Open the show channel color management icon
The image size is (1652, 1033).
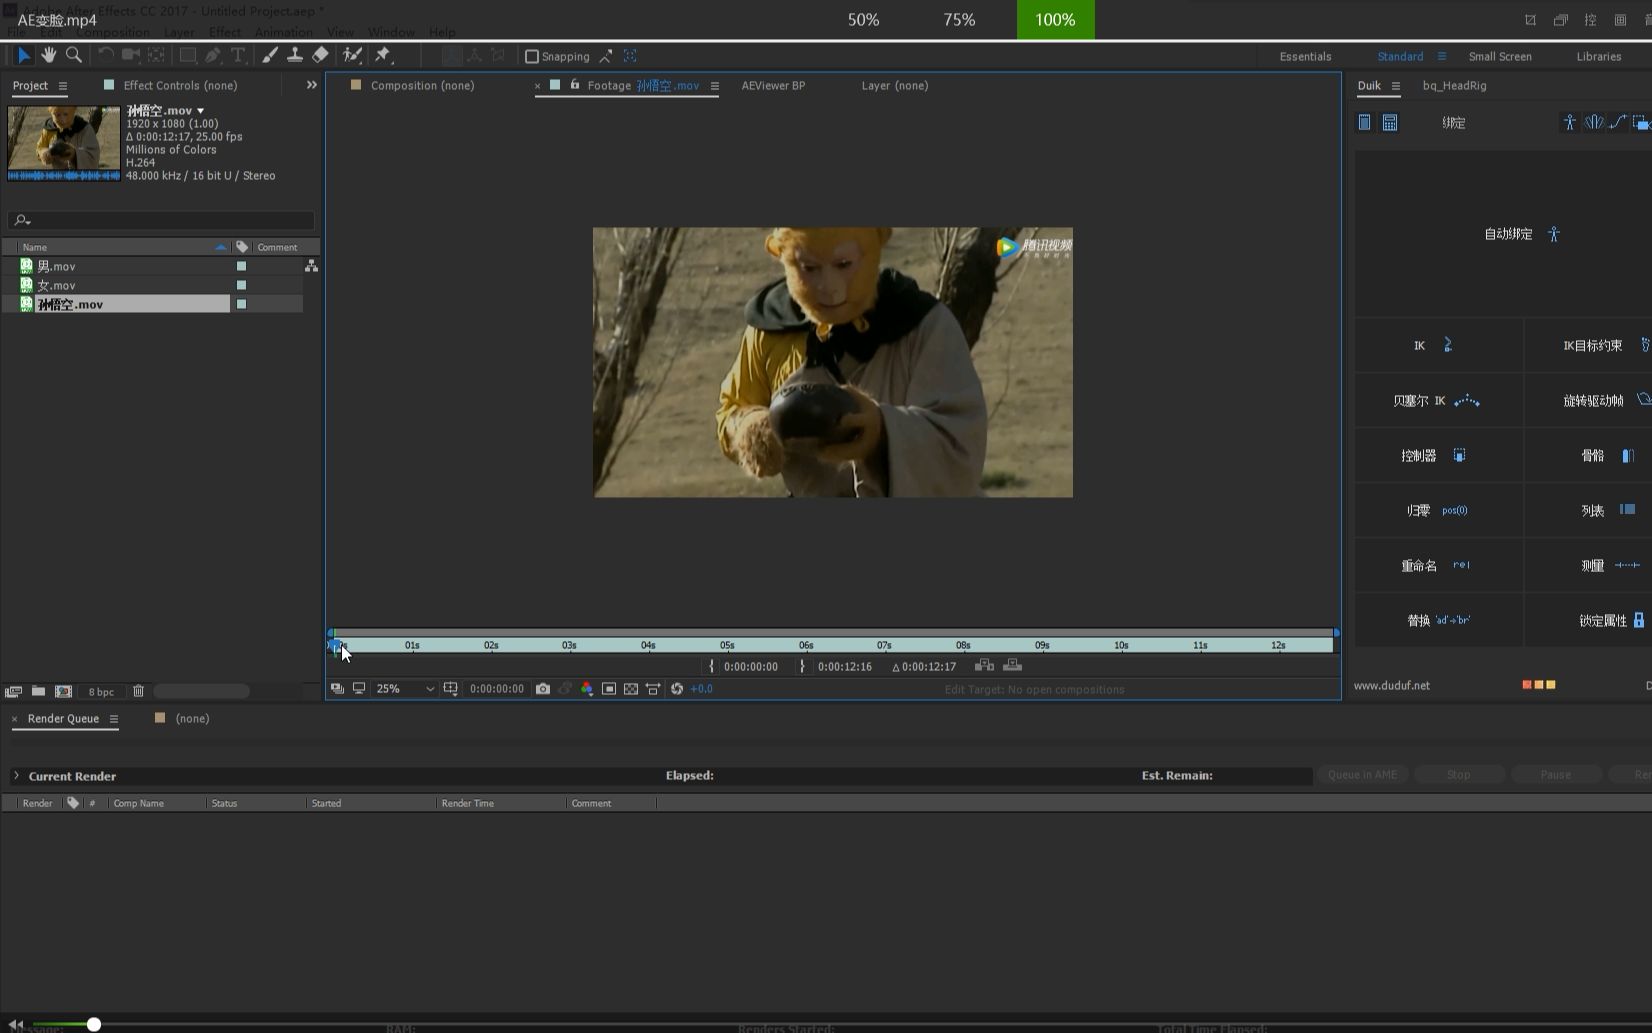(587, 689)
